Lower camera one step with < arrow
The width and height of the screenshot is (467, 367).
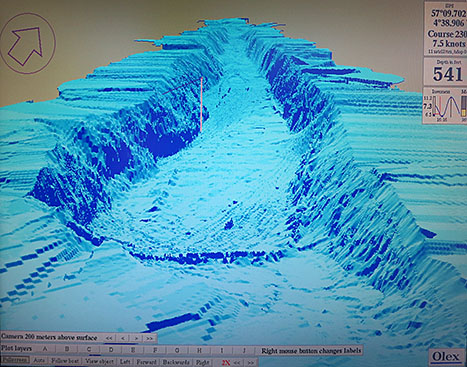pyautogui.click(x=123, y=338)
